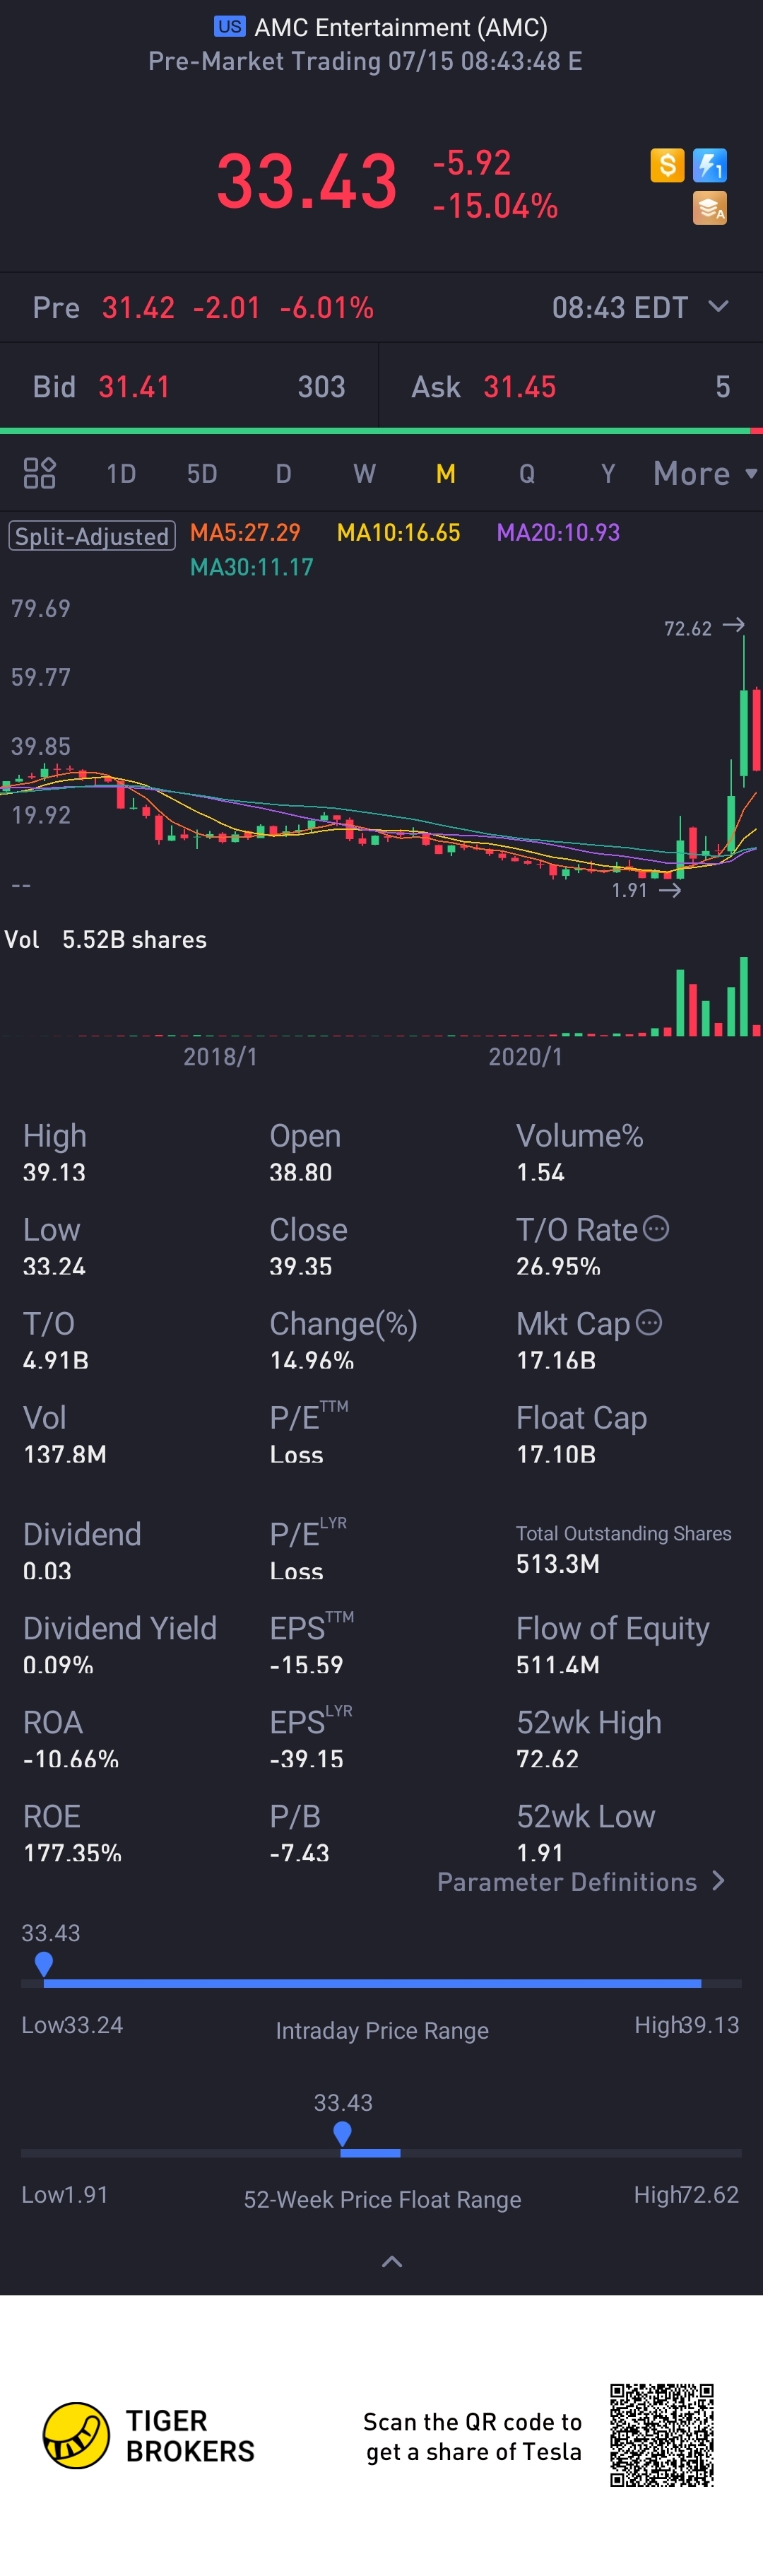Tap the intraday price range marker

44,1963
